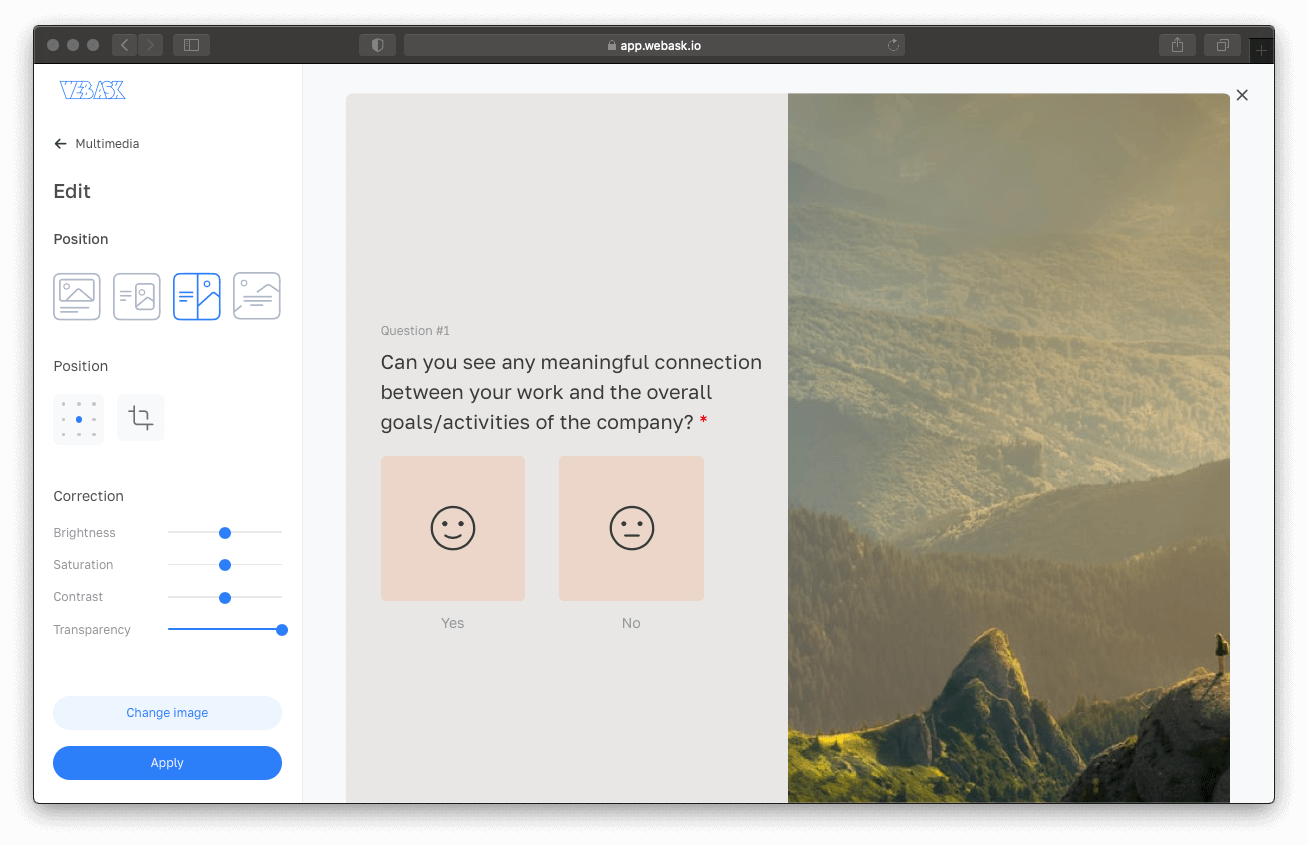Click the Transparency label
This screenshot has height=845, width=1308.
tap(92, 630)
